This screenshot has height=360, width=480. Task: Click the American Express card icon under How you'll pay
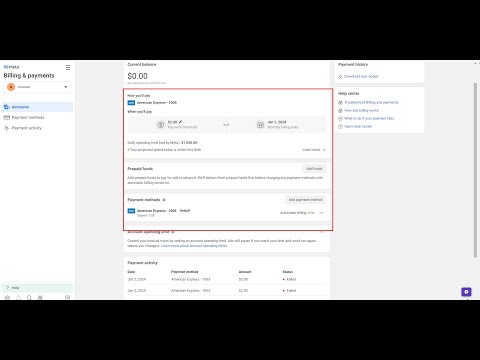point(131,103)
